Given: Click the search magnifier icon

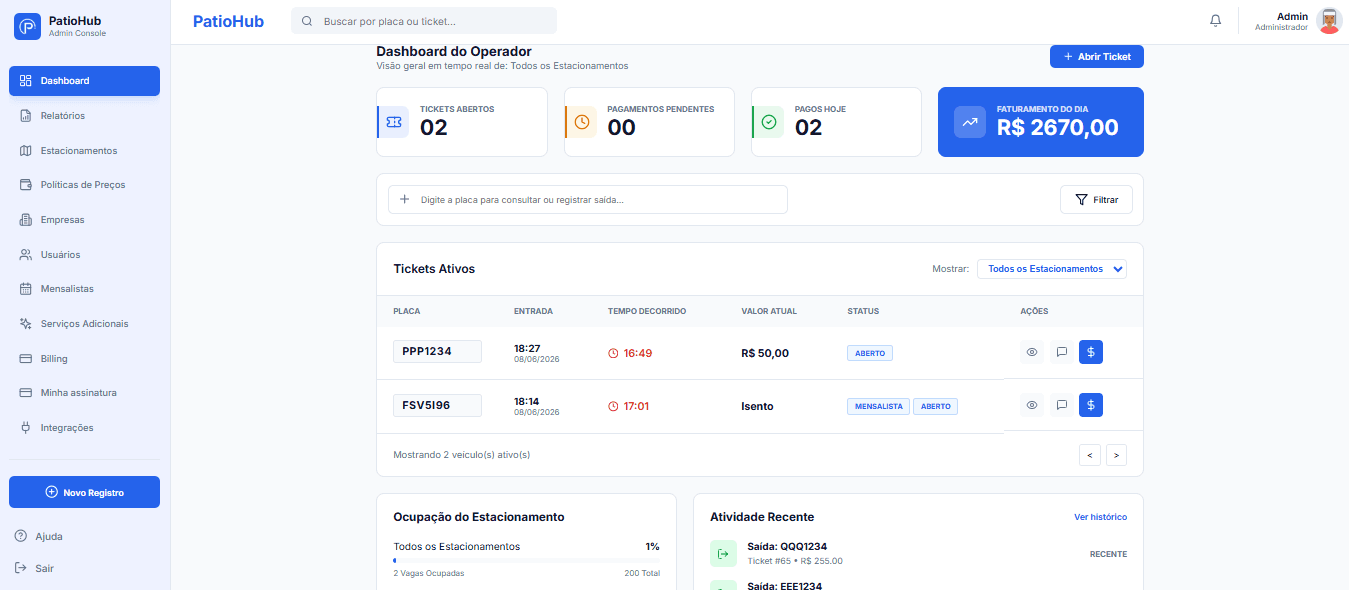Looking at the screenshot, I should (307, 21).
